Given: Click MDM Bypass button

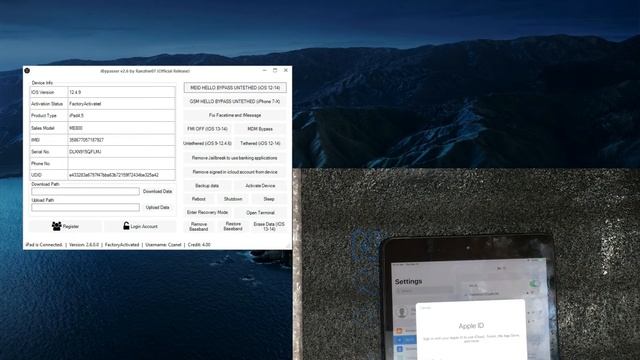Looking at the screenshot, I should (260, 129).
